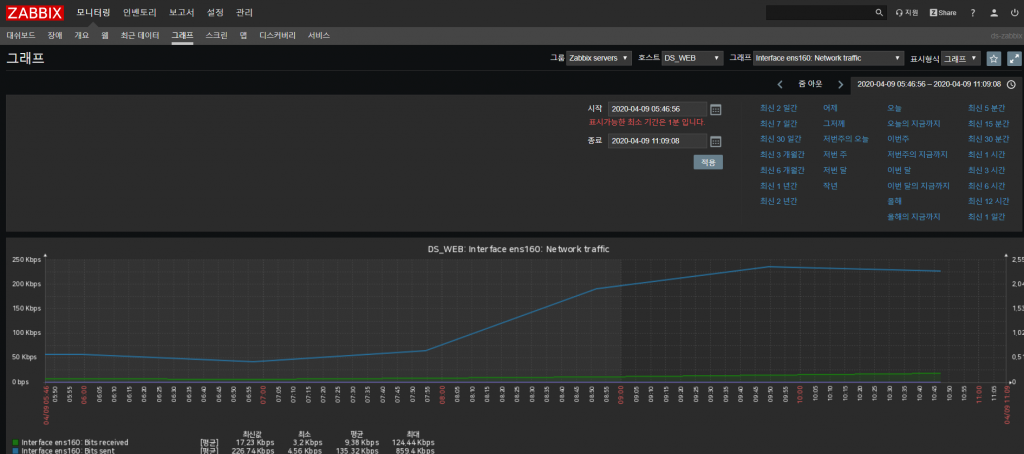This screenshot has height=454, width=1024.
Task: Click the 줌 아웃 zoom out button
Action: (x=810, y=84)
